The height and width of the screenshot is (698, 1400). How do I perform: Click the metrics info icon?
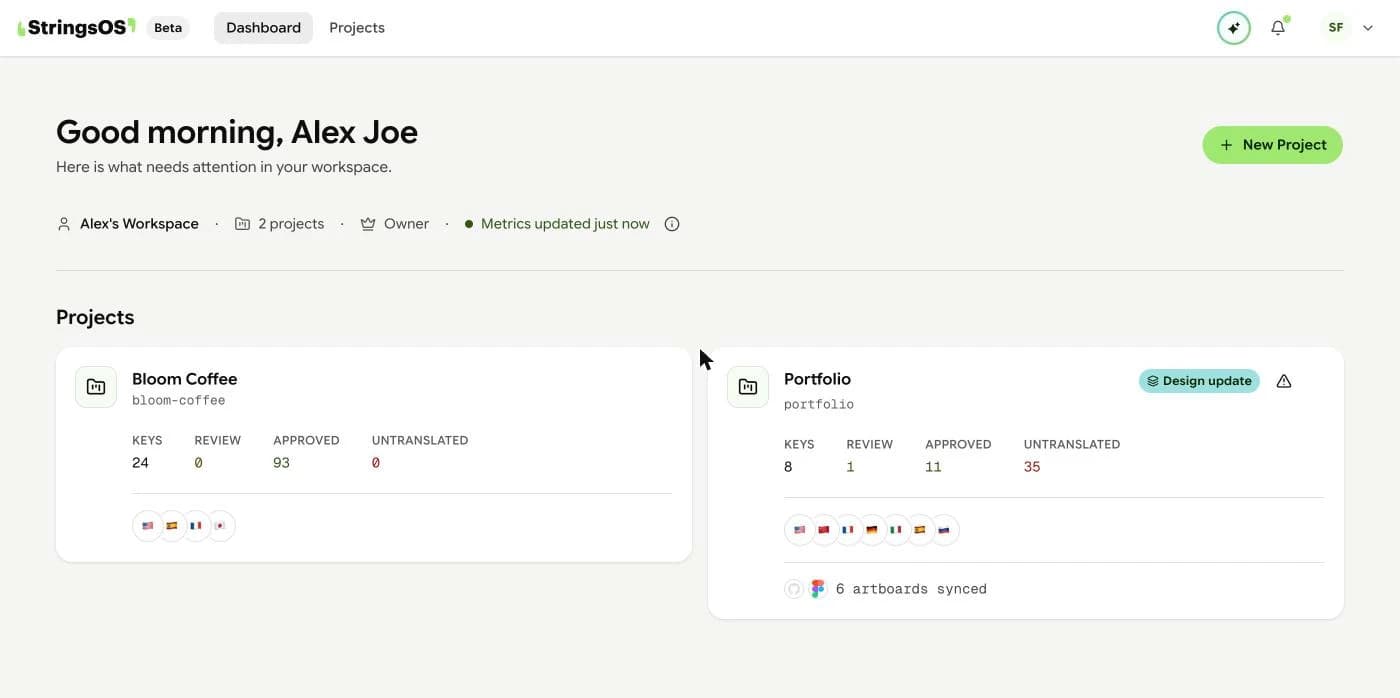672,224
